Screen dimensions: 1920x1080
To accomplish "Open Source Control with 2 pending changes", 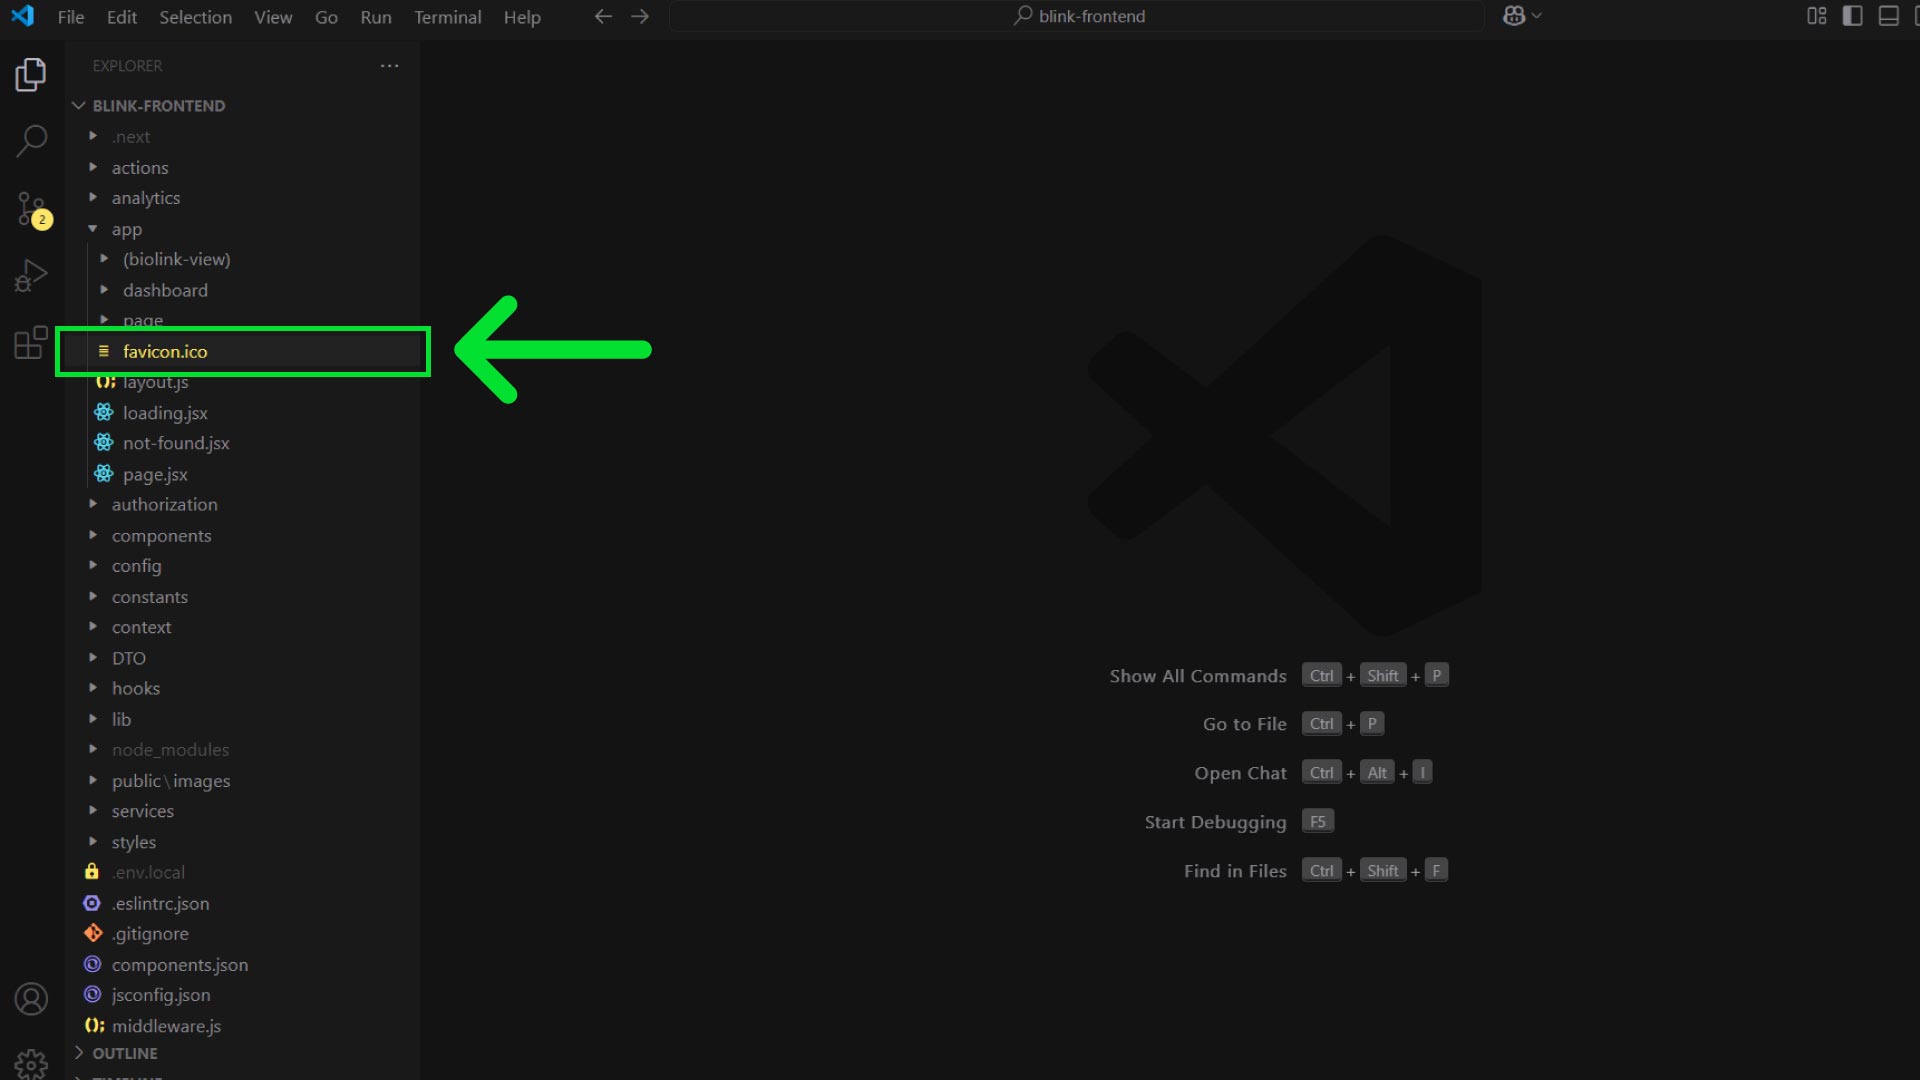I will point(31,208).
